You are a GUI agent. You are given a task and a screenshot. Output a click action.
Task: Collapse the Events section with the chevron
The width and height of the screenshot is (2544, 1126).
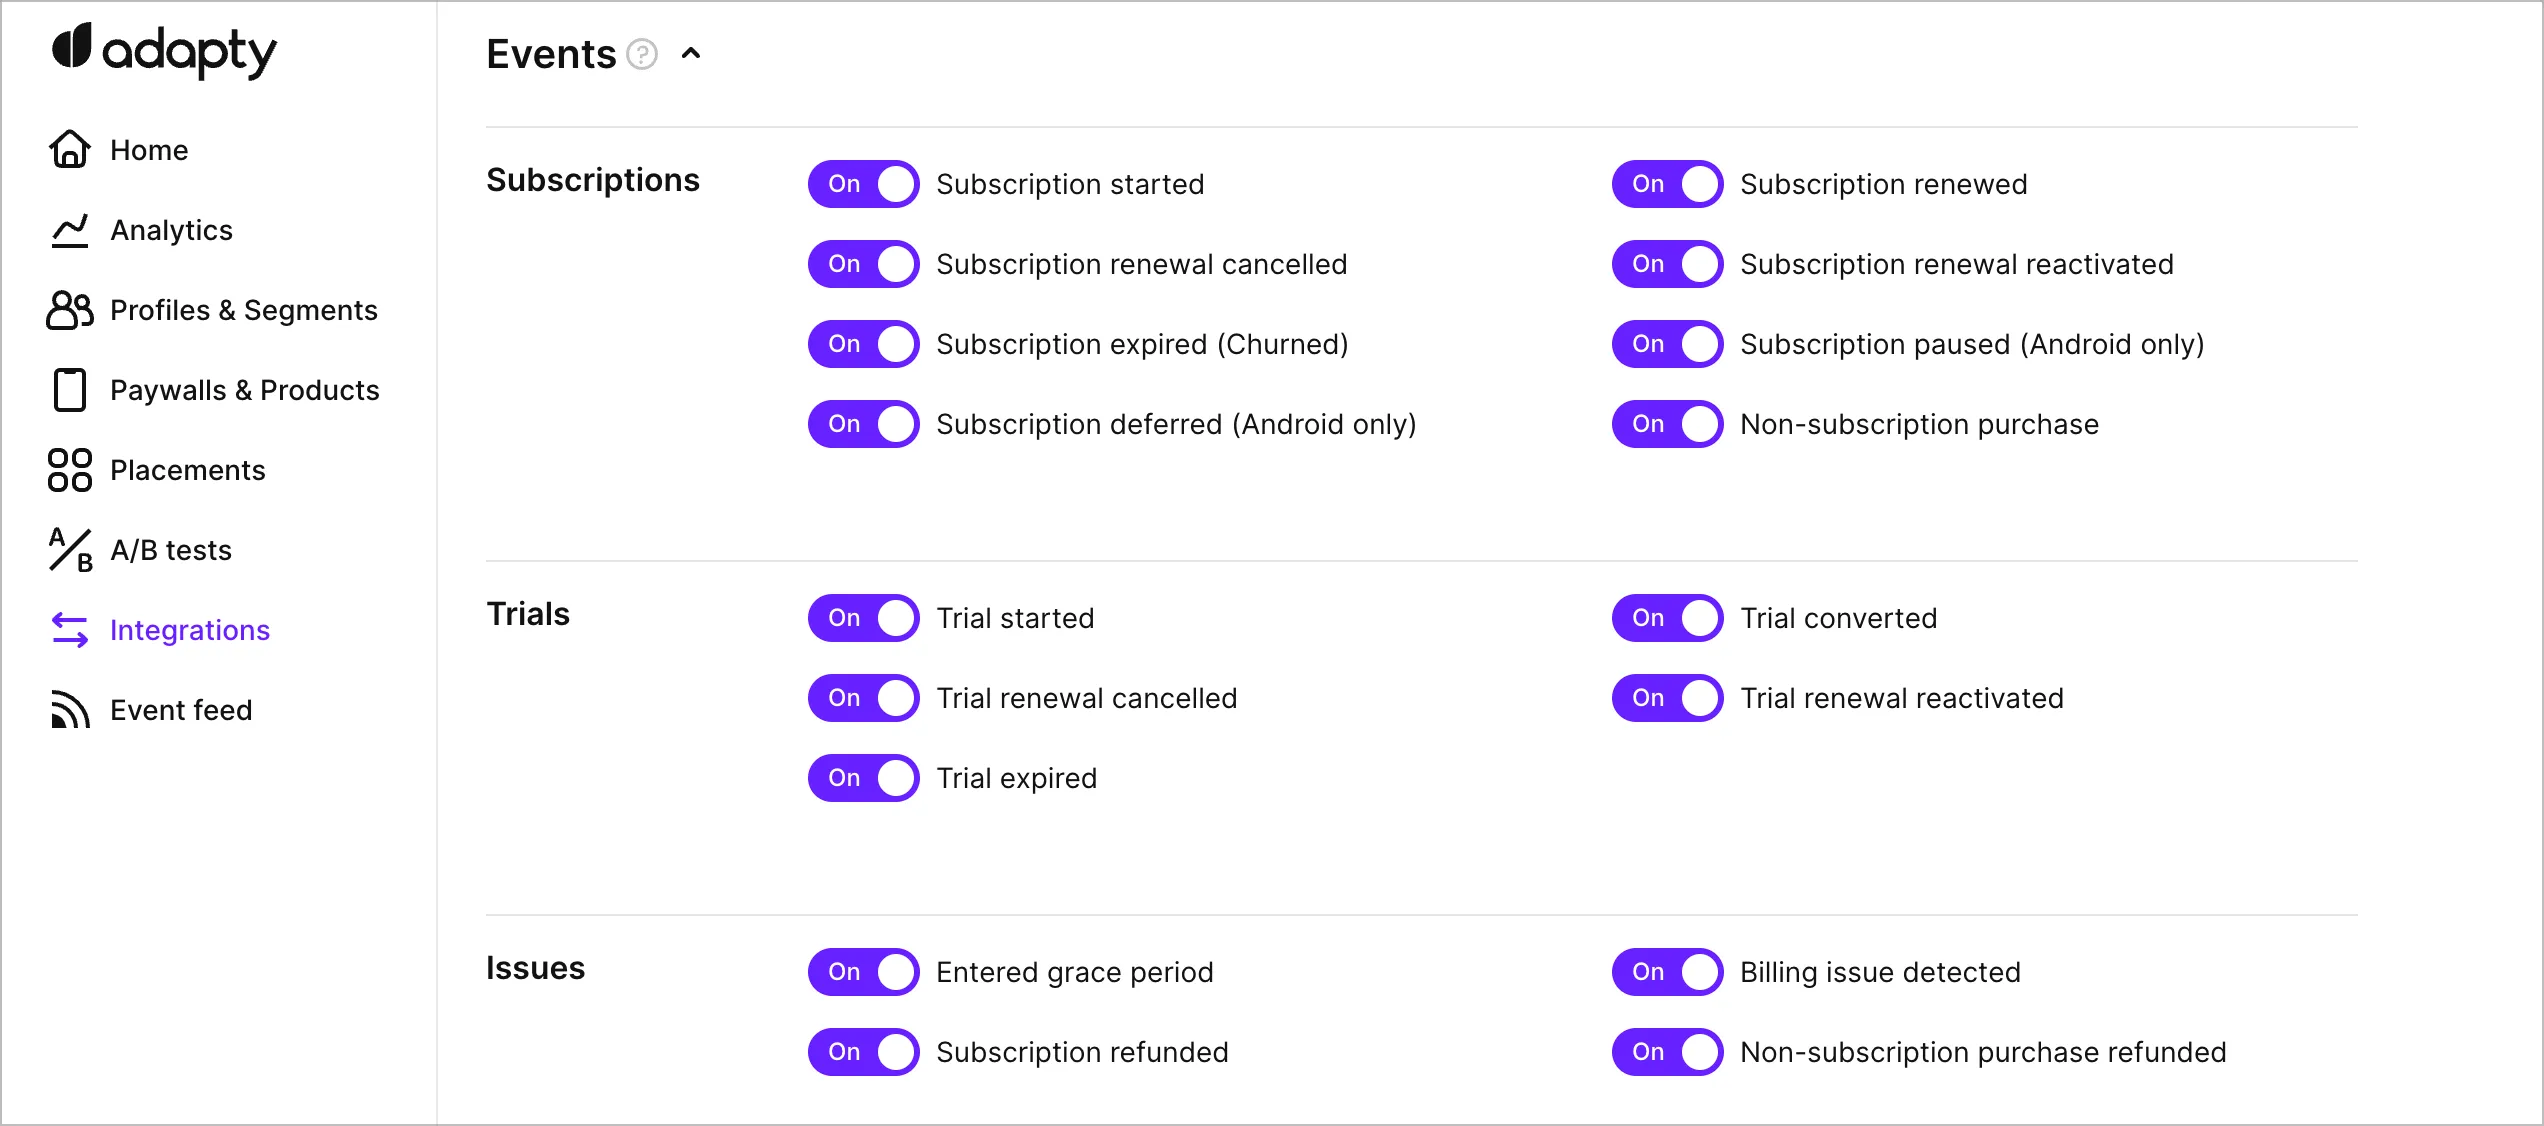tap(691, 54)
